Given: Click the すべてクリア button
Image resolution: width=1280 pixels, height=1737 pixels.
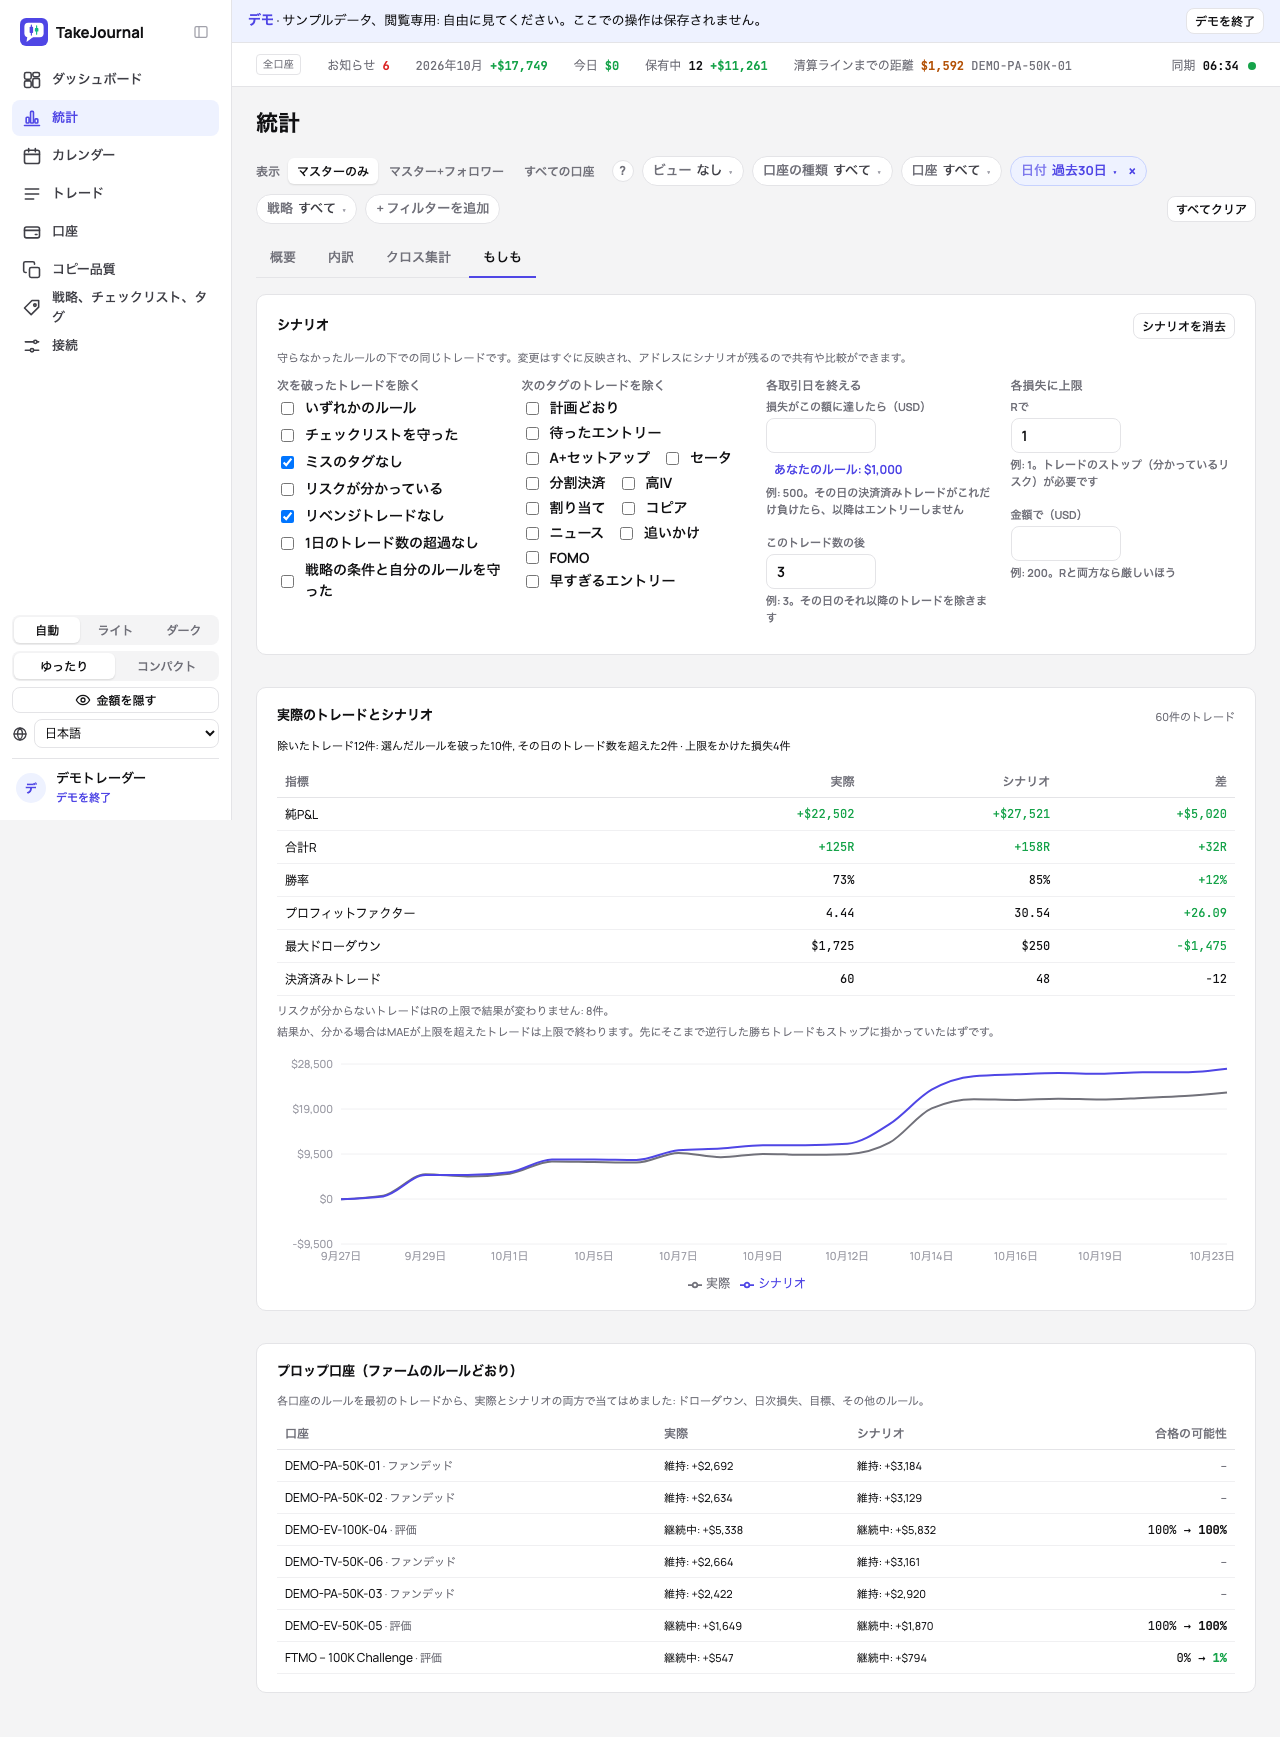Looking at the screenshot, I should pos(1211,209).
